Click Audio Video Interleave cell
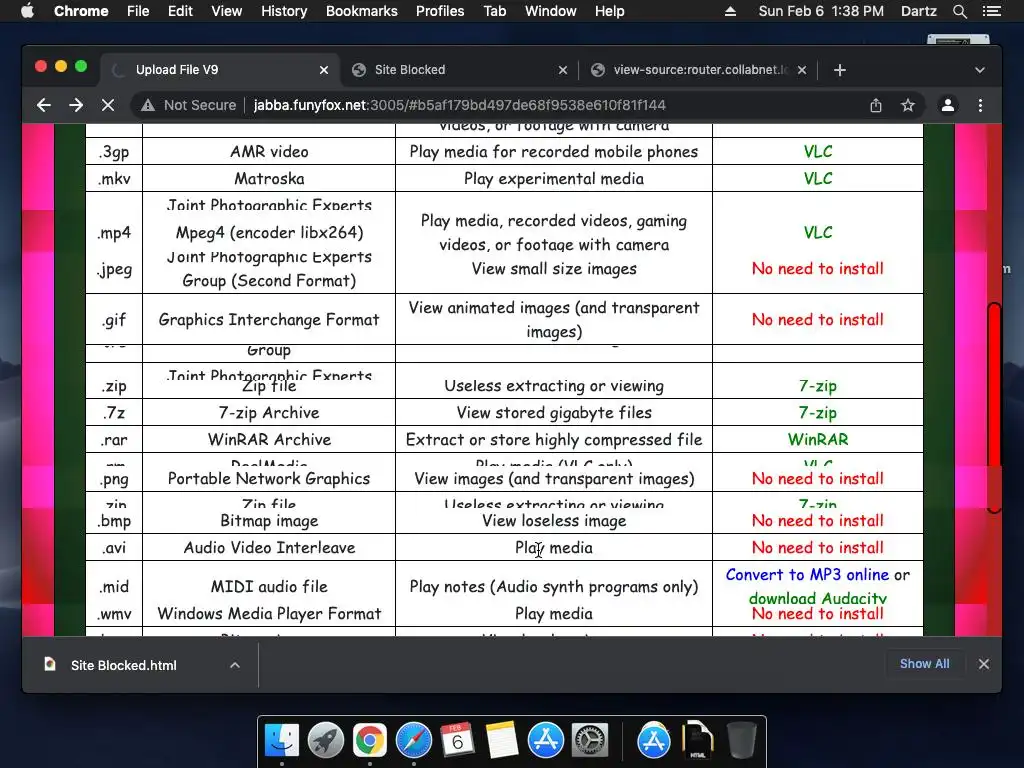The width and height of the screenshot is (1024, 768). click(x=269, y=547)
